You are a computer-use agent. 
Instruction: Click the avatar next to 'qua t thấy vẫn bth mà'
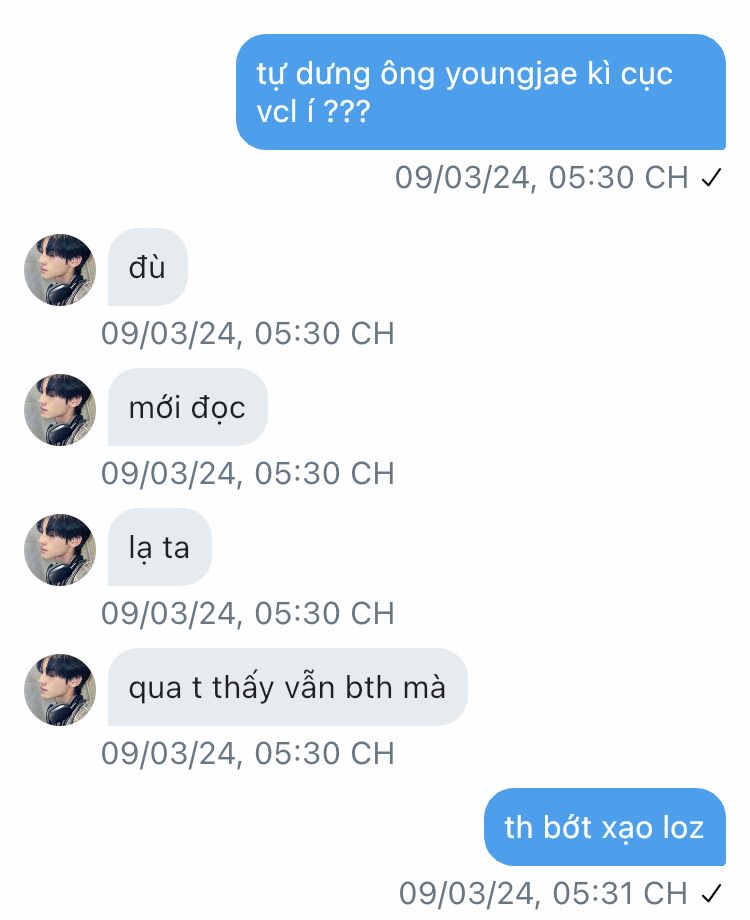[x=60, y=689]
